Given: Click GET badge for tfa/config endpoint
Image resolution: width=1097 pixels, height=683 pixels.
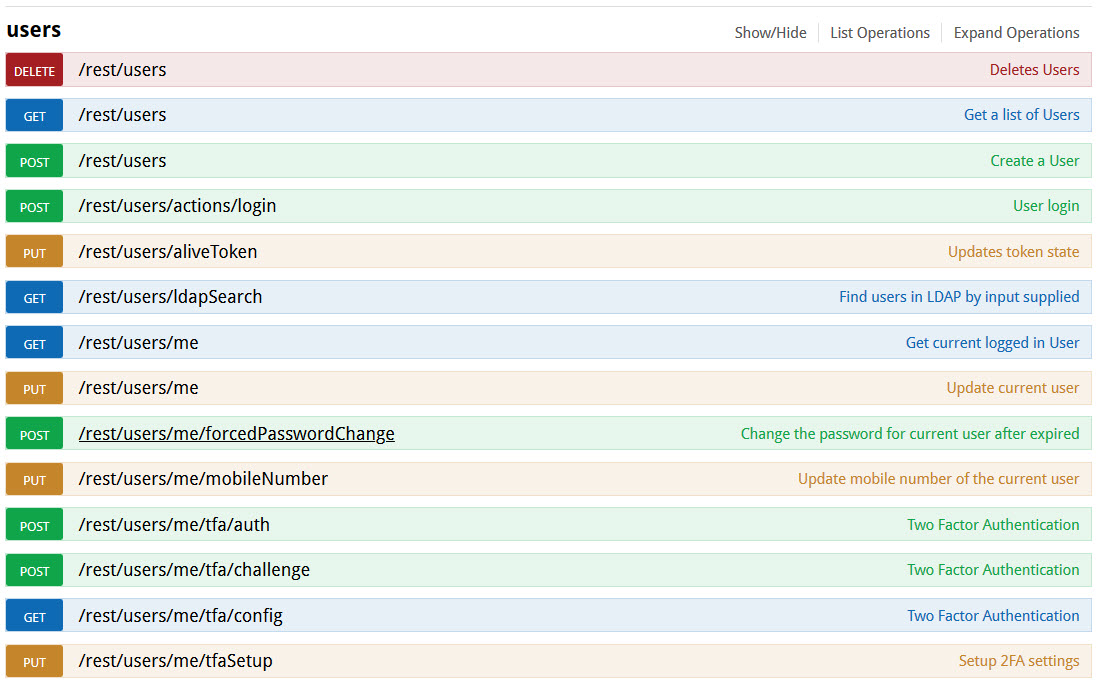Looking at the screenshot, I should pos(34,617).
